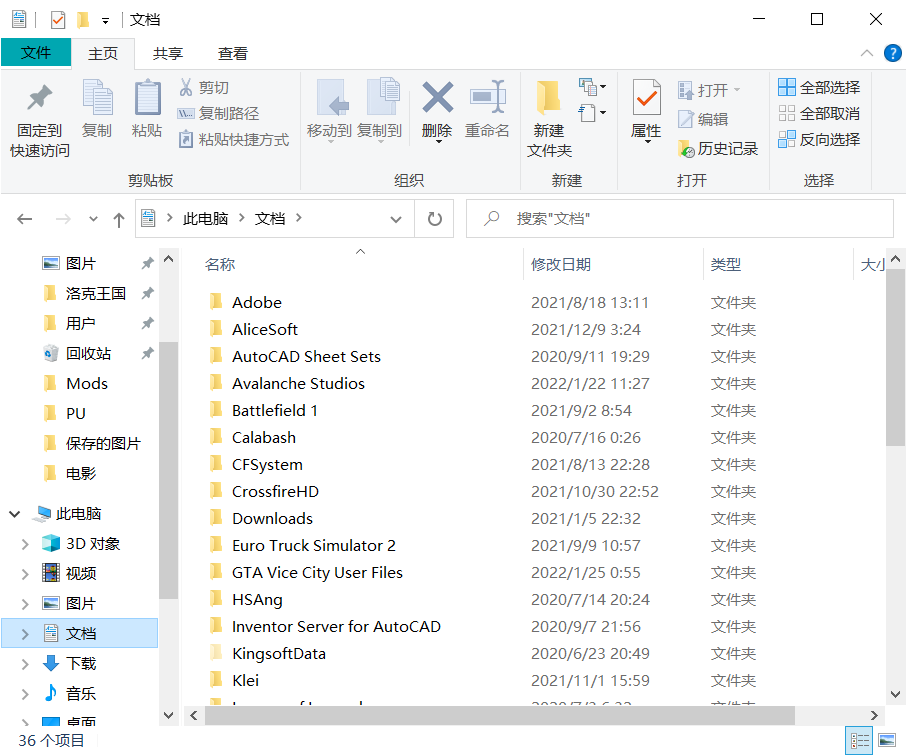Open the address bar history dropdown
This screenshot has width=907, height=756.
pyautogui.click(x=397, y=219)
